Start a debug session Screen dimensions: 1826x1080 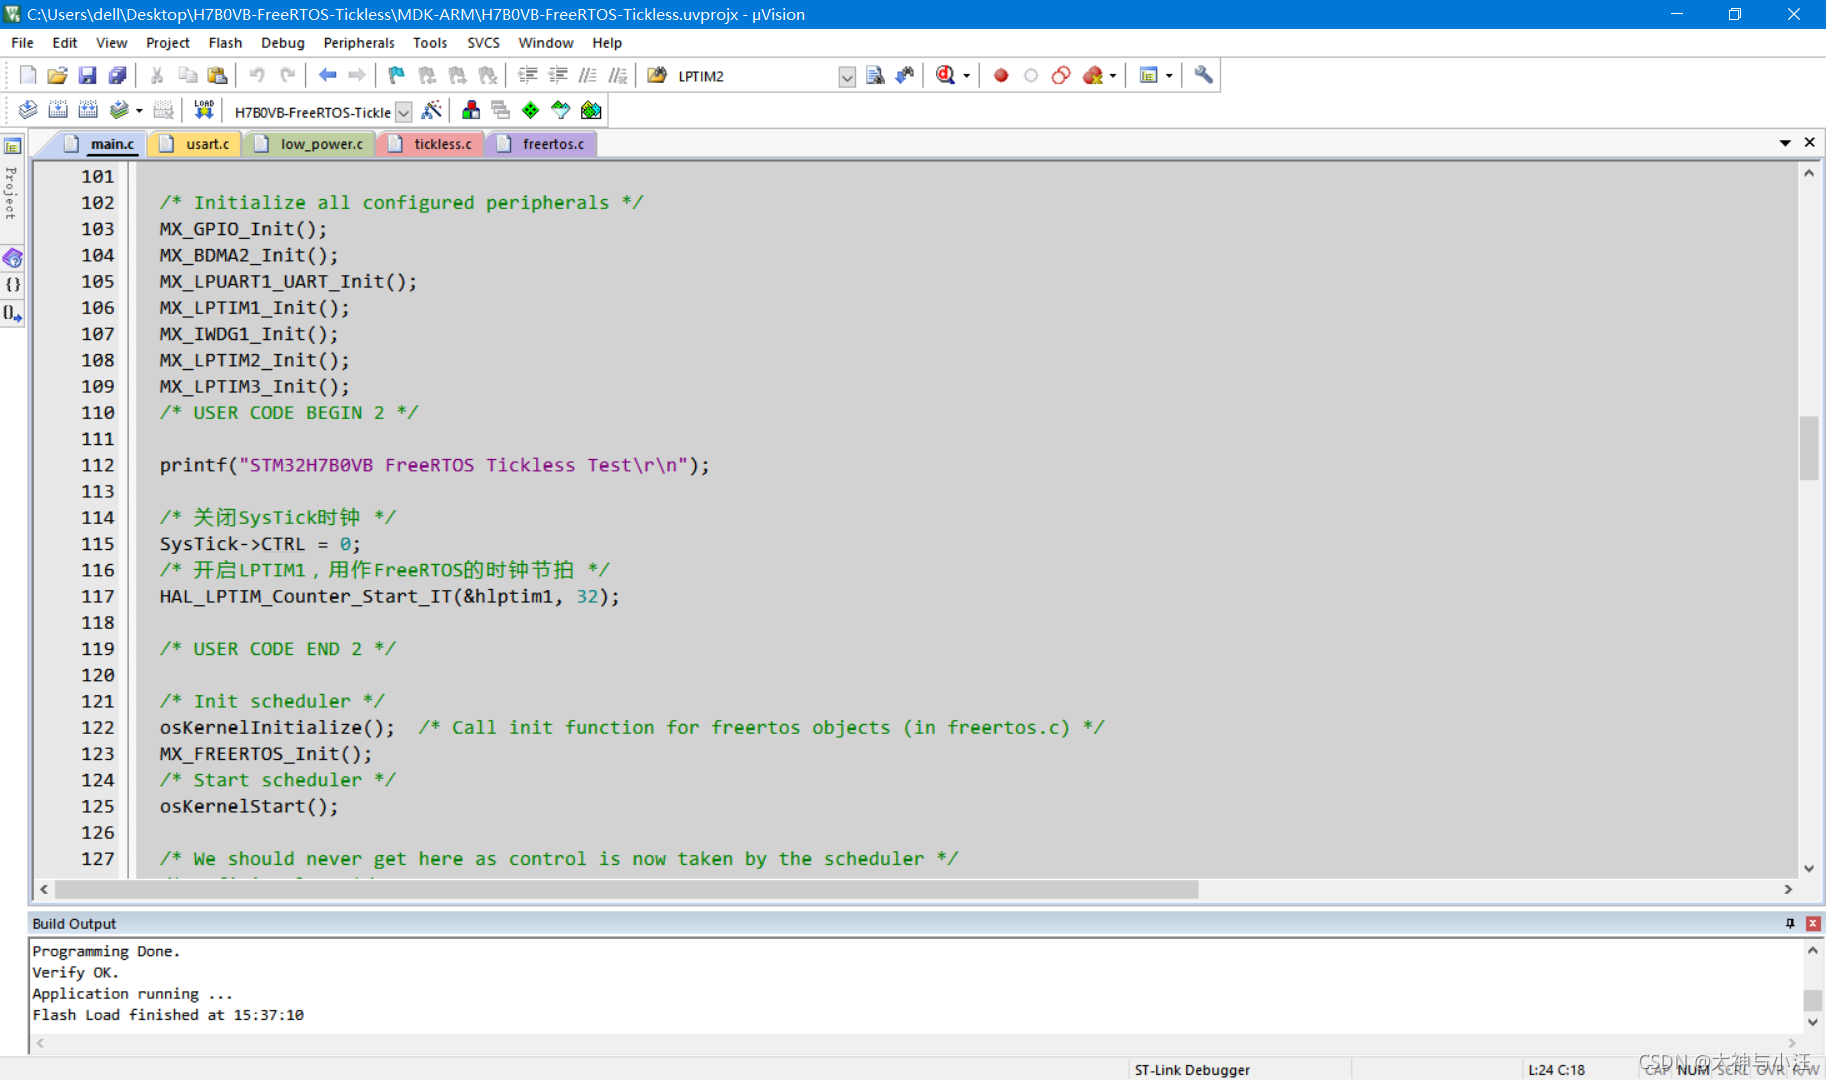coord(945,75)
